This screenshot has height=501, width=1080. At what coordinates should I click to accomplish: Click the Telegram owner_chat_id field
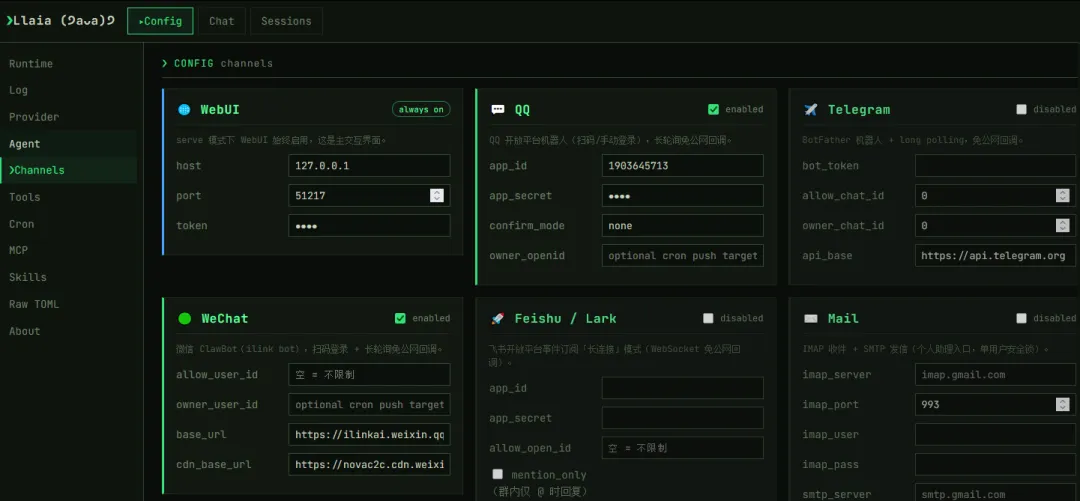(995, 225)
